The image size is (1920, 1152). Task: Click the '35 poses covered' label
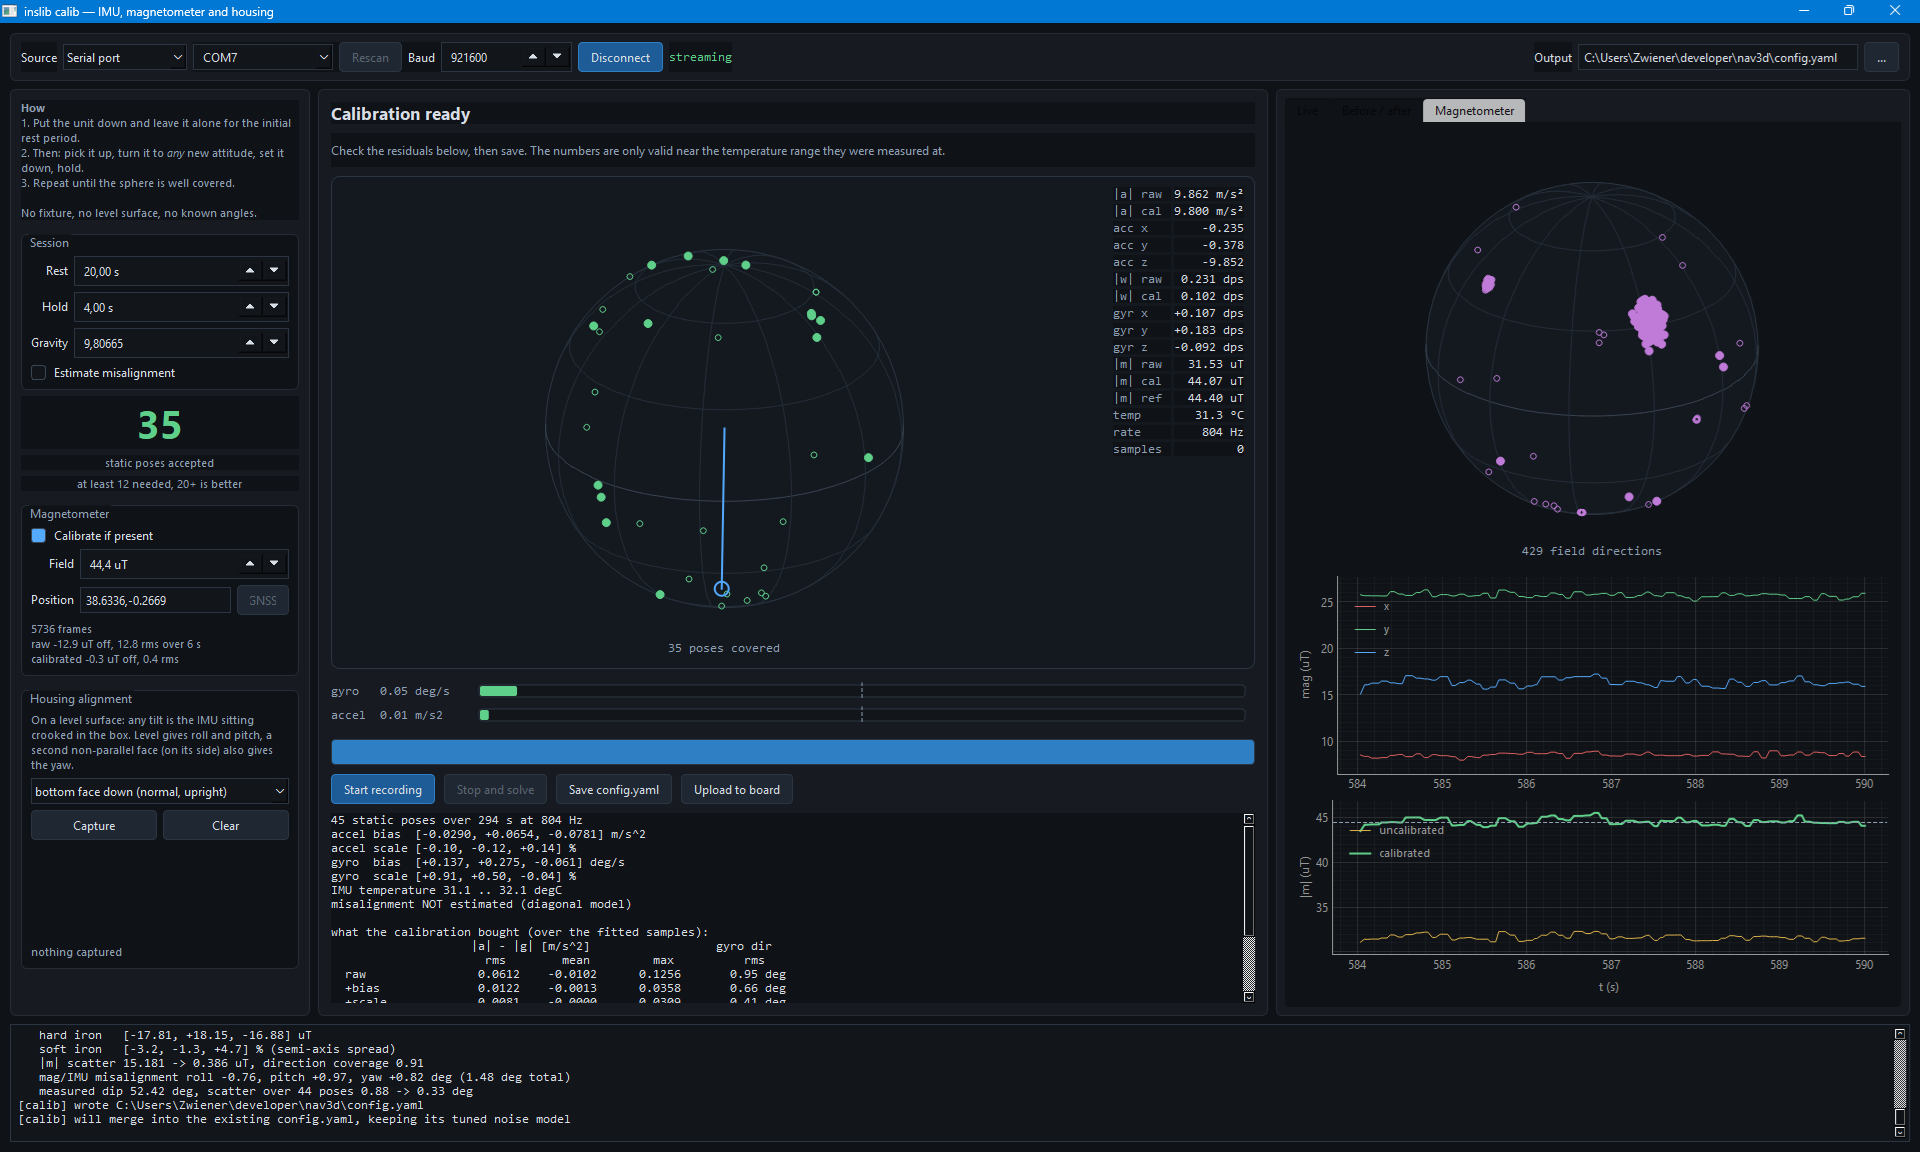point(724,648)
